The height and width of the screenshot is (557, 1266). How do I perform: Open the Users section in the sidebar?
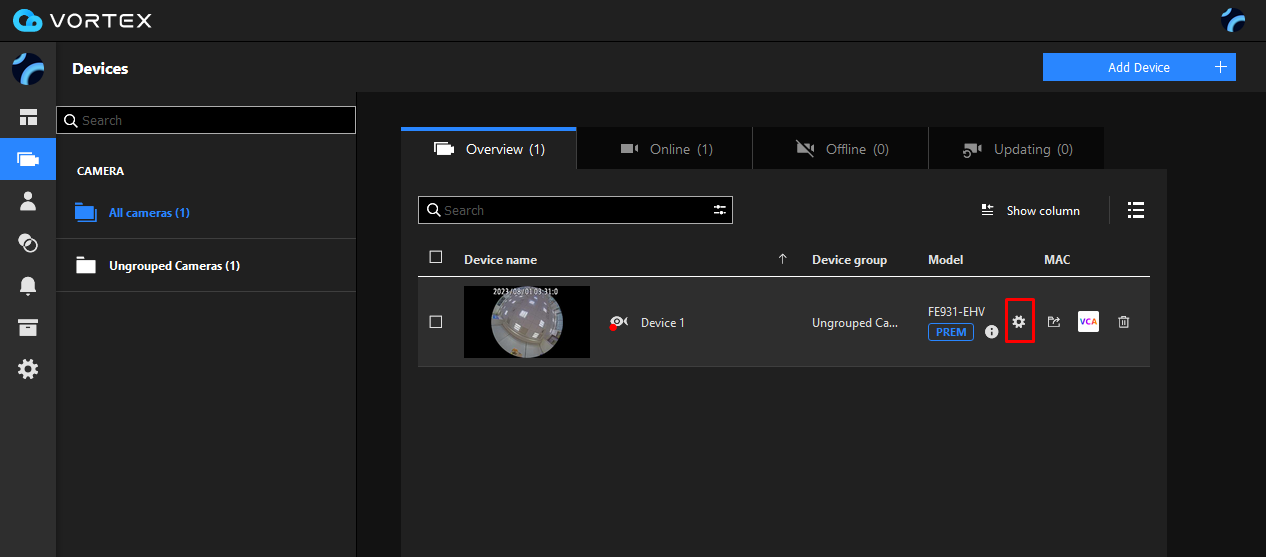[28, 201]
